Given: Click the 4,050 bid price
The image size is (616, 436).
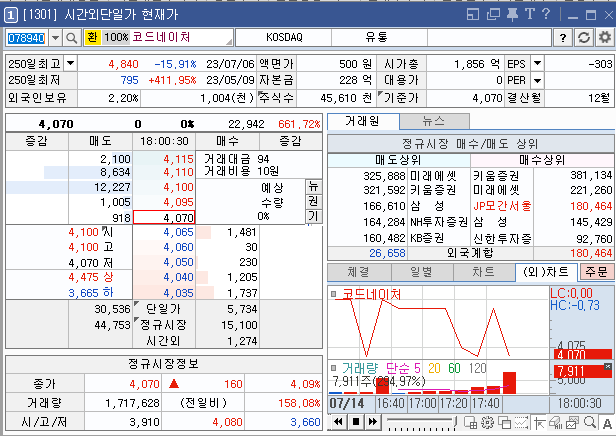Looking at the screenshot, I should pyautogui.click(x=178, y=262).
